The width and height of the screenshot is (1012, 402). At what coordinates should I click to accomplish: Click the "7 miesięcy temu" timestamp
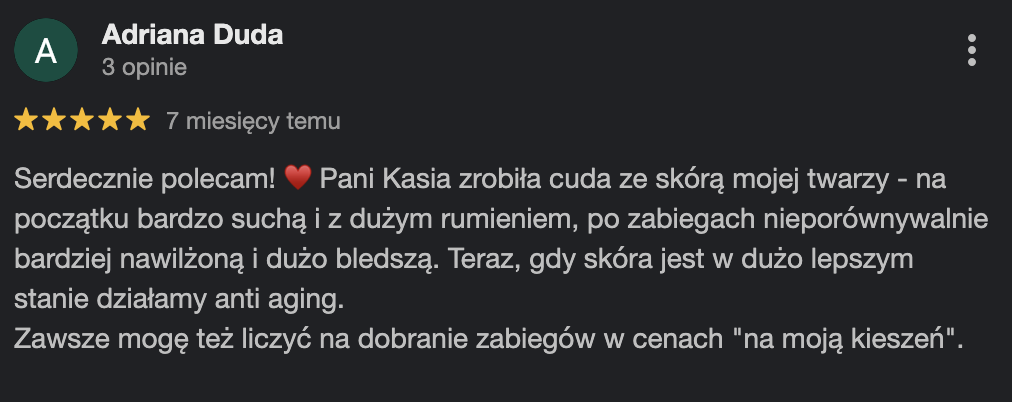pyautogui.click(x=253, y=121)
